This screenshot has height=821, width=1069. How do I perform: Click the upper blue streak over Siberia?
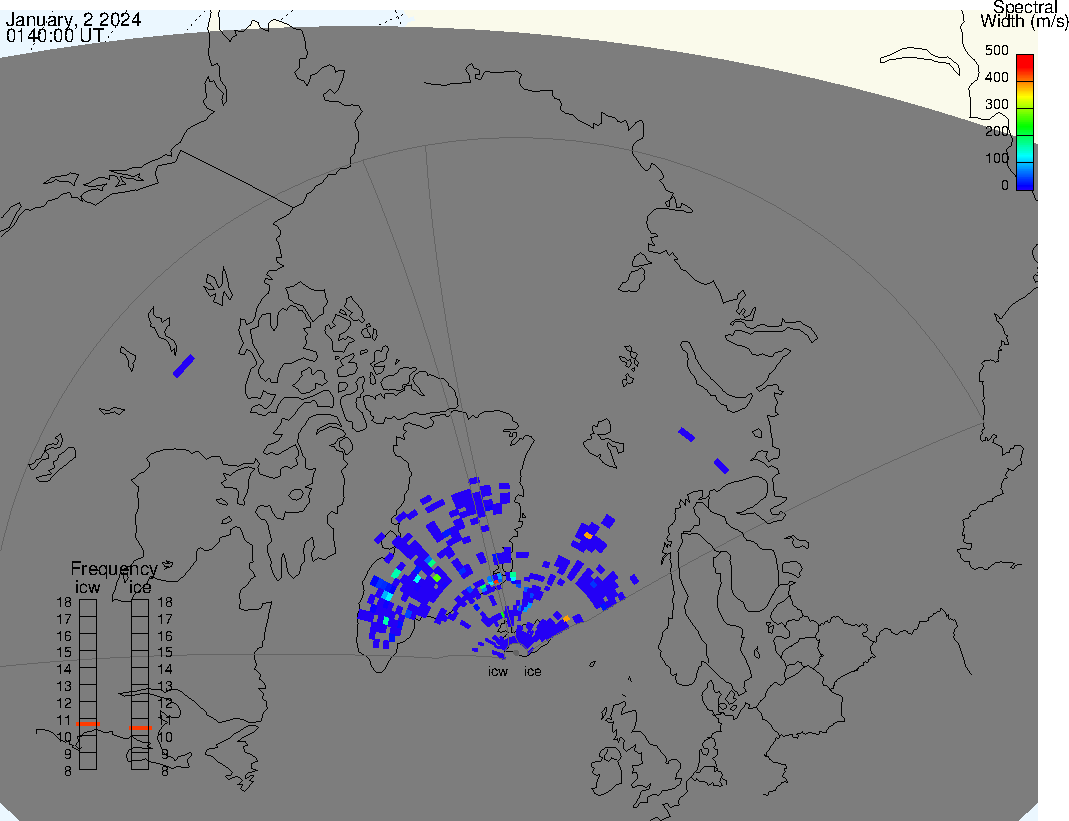pos(686,433)
